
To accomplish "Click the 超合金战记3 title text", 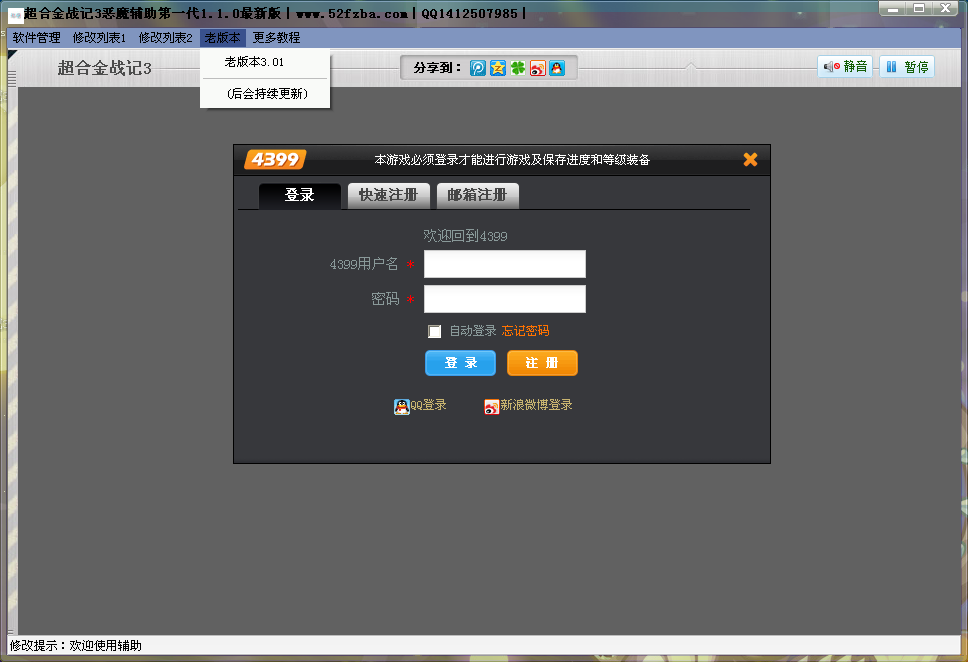I will (x=104, y=68).
